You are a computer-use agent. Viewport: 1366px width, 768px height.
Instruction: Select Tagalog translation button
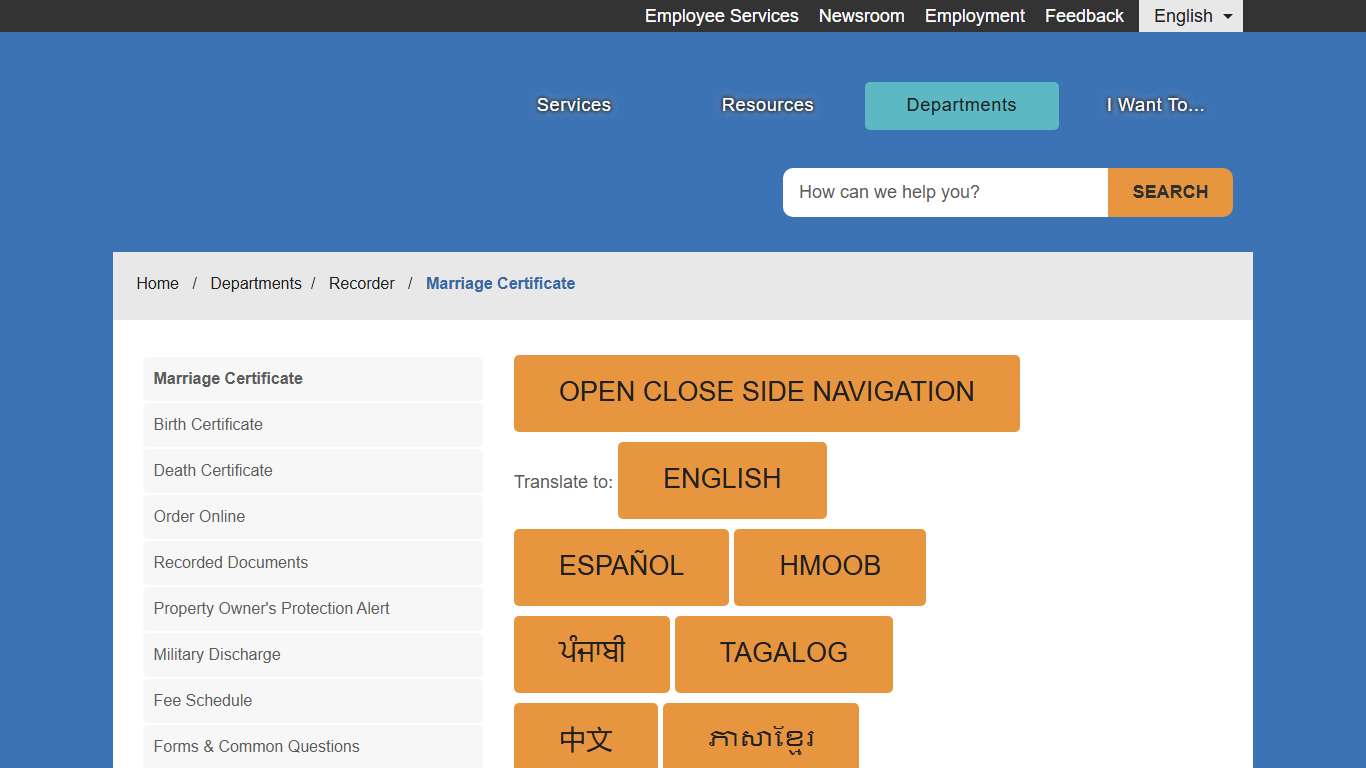point(783,654)
